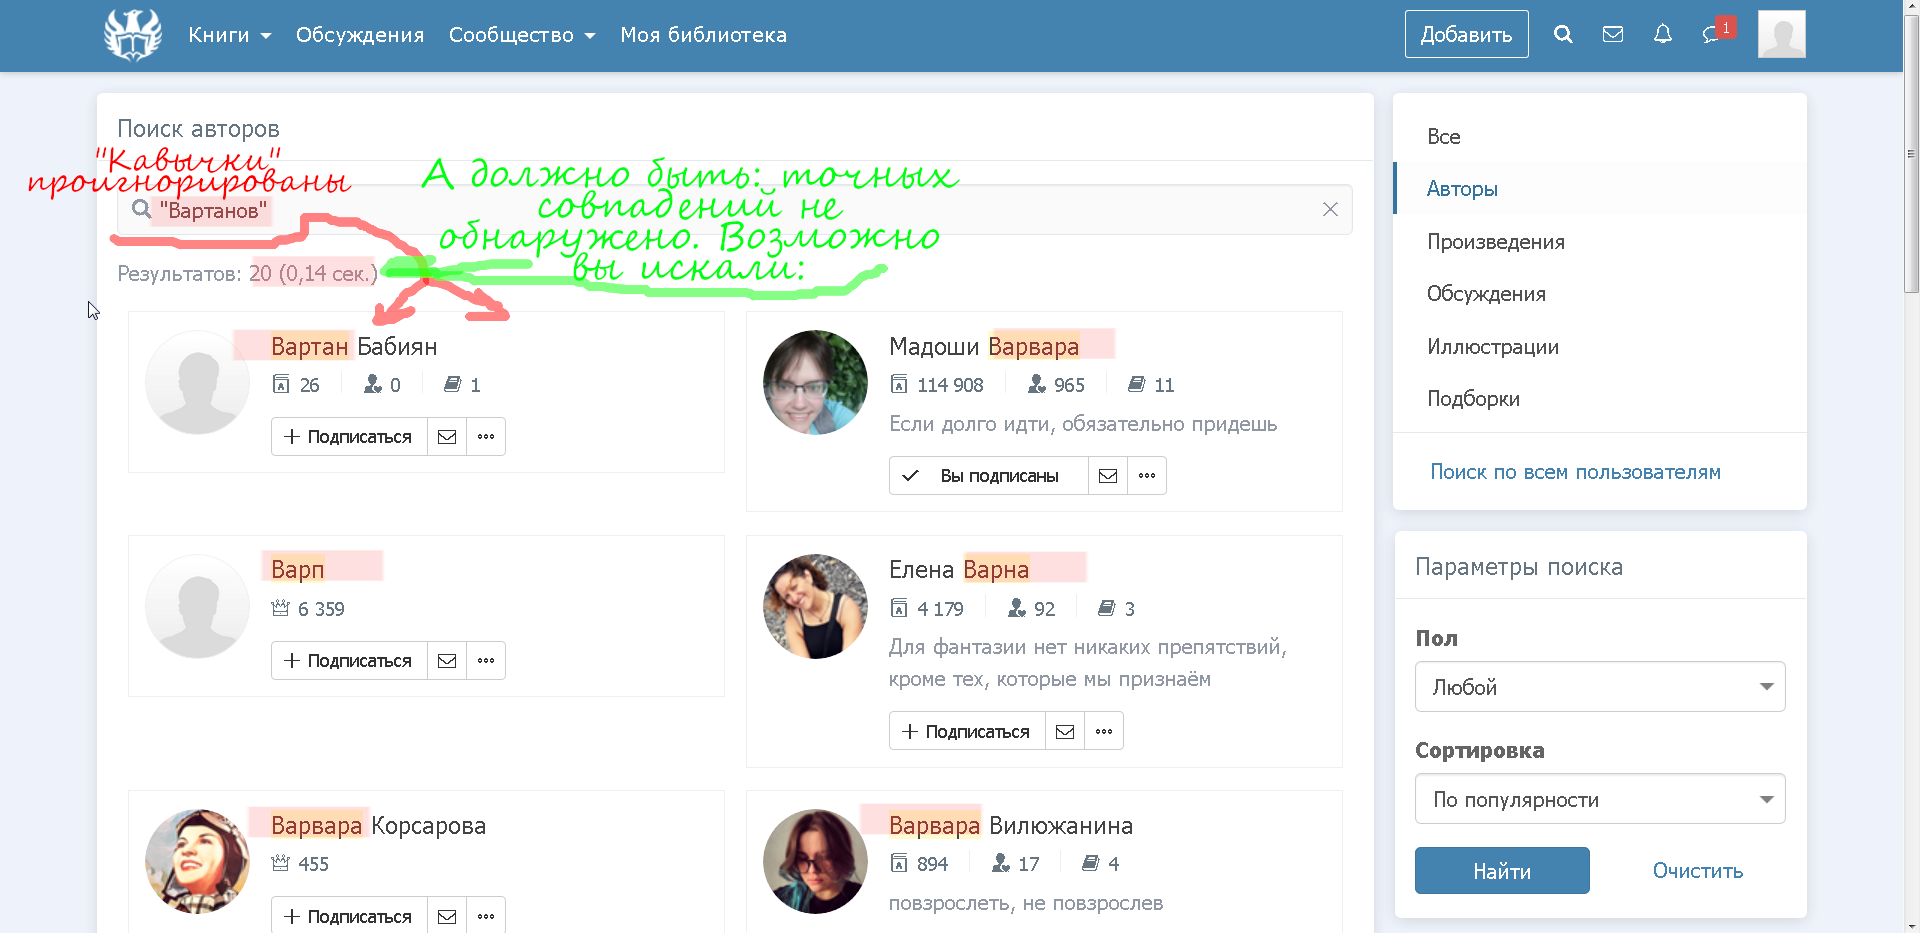Open more options for Елена Варна
1920x933 pixels.
click(1104, 732)
